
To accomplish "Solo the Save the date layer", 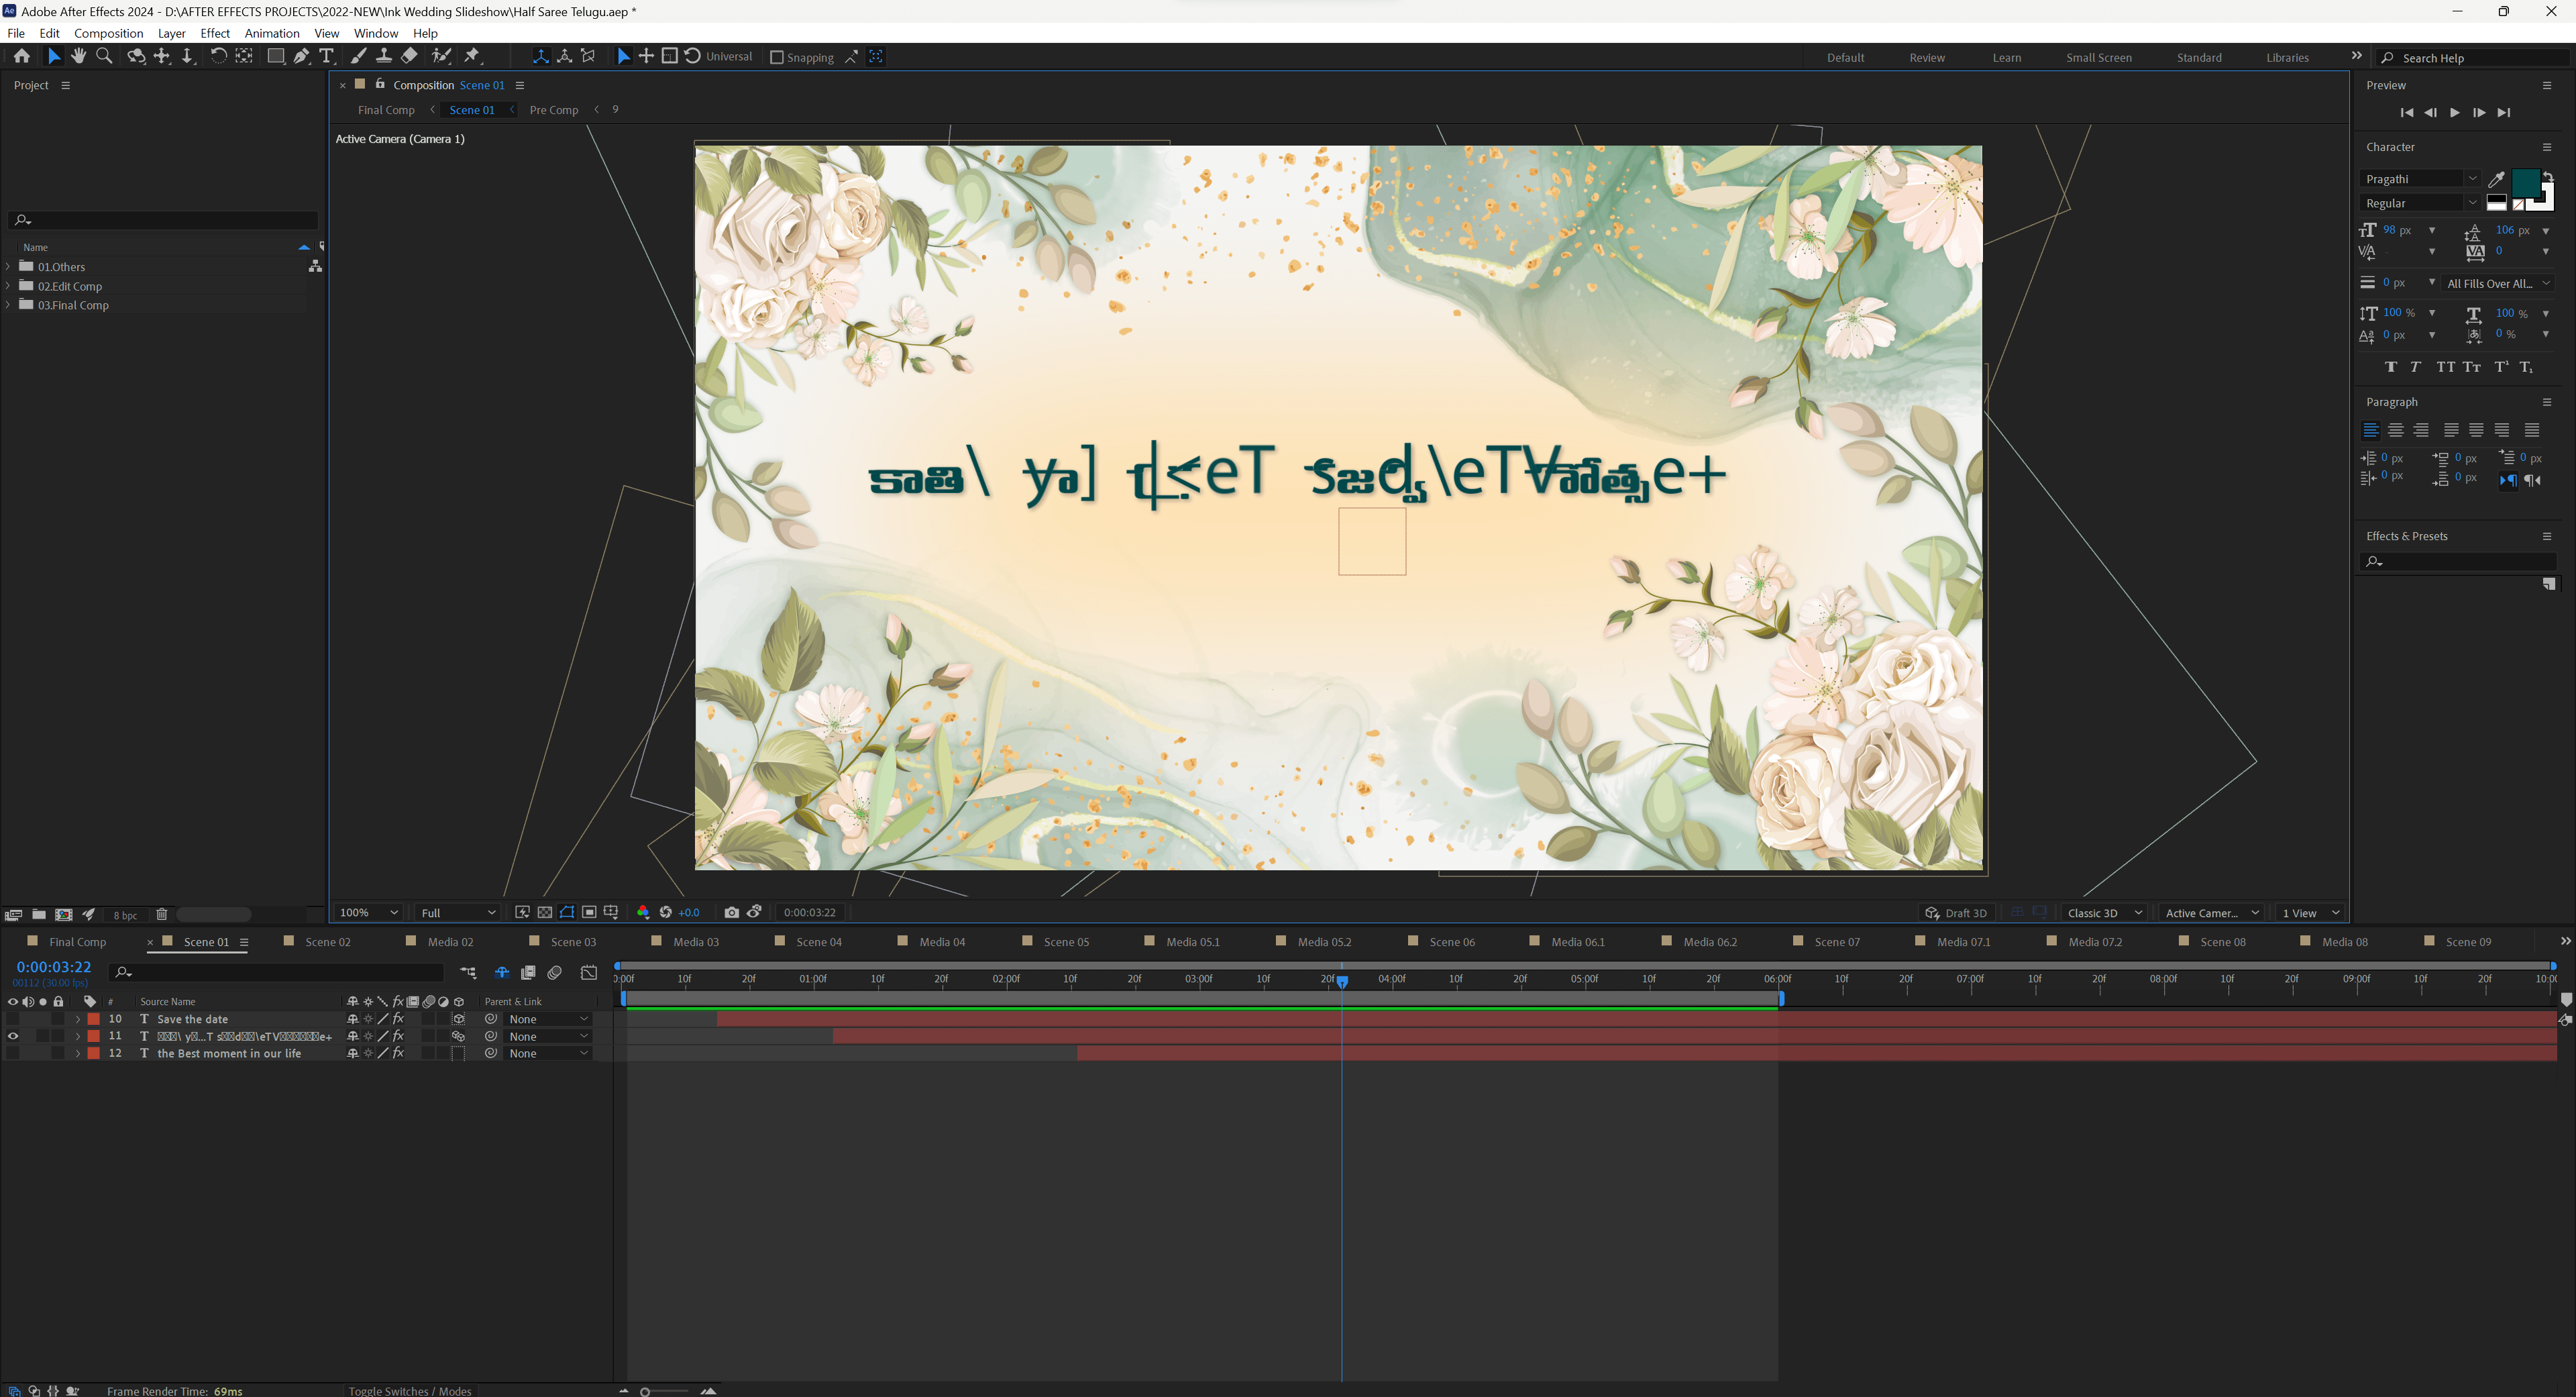I will 43,1018.
